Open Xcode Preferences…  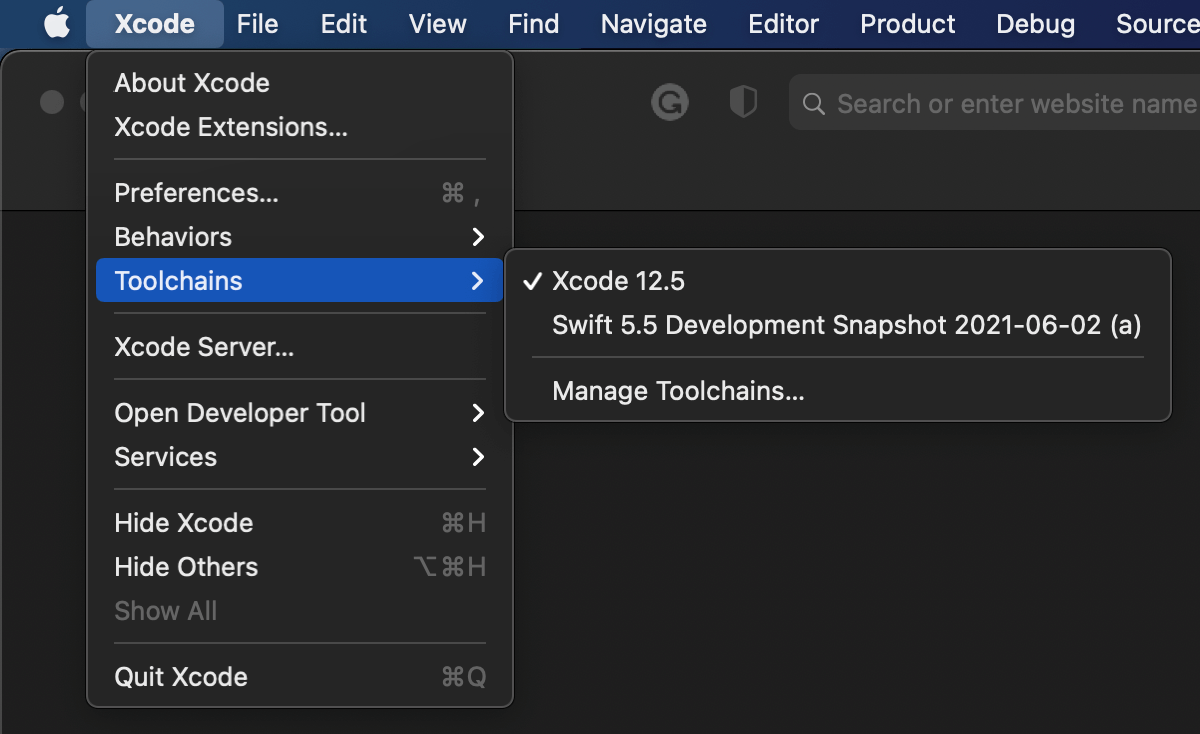pyautogui.click(x=197, y=193)
